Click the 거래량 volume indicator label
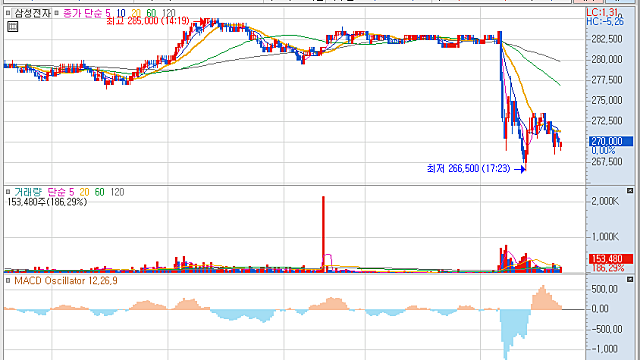 (x=28, y=192)
